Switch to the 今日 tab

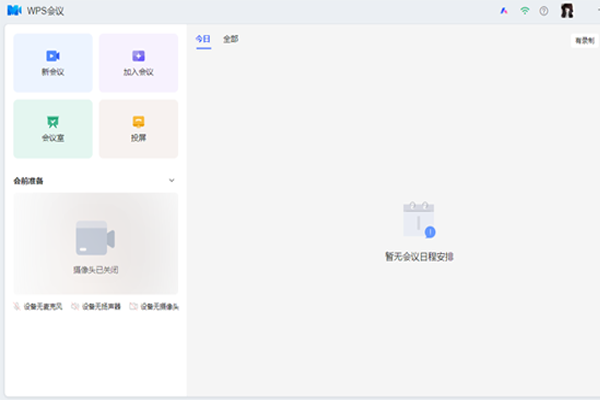tap(203, 39)
